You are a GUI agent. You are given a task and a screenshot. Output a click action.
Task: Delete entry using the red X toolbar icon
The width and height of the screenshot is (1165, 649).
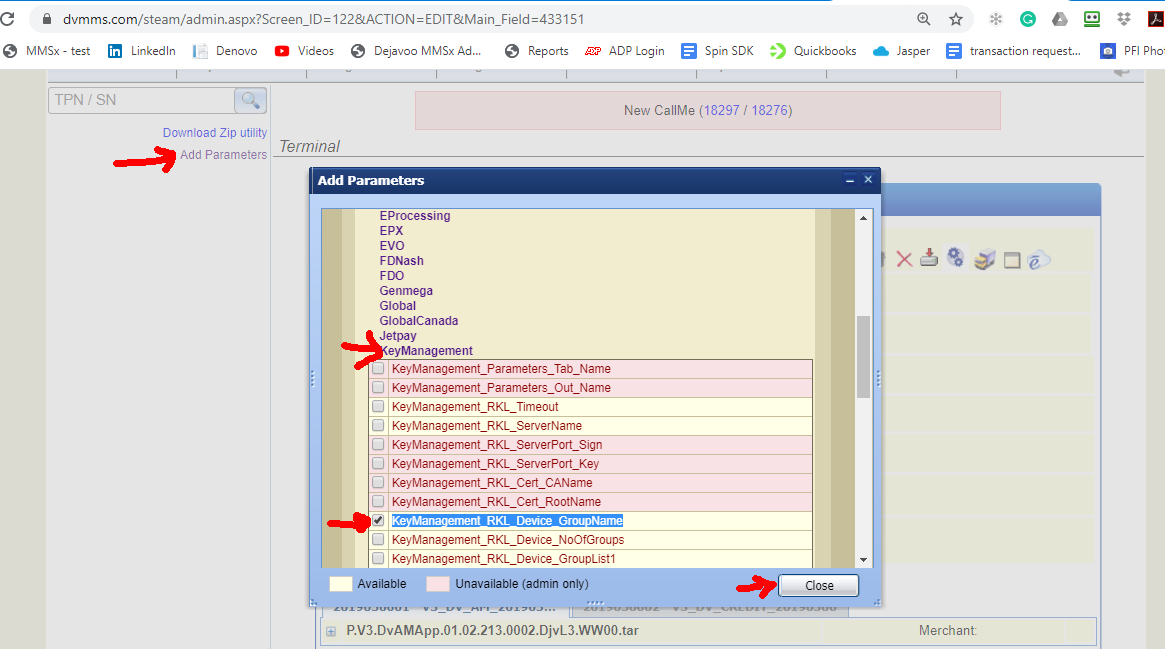click(x=904, y=258)
